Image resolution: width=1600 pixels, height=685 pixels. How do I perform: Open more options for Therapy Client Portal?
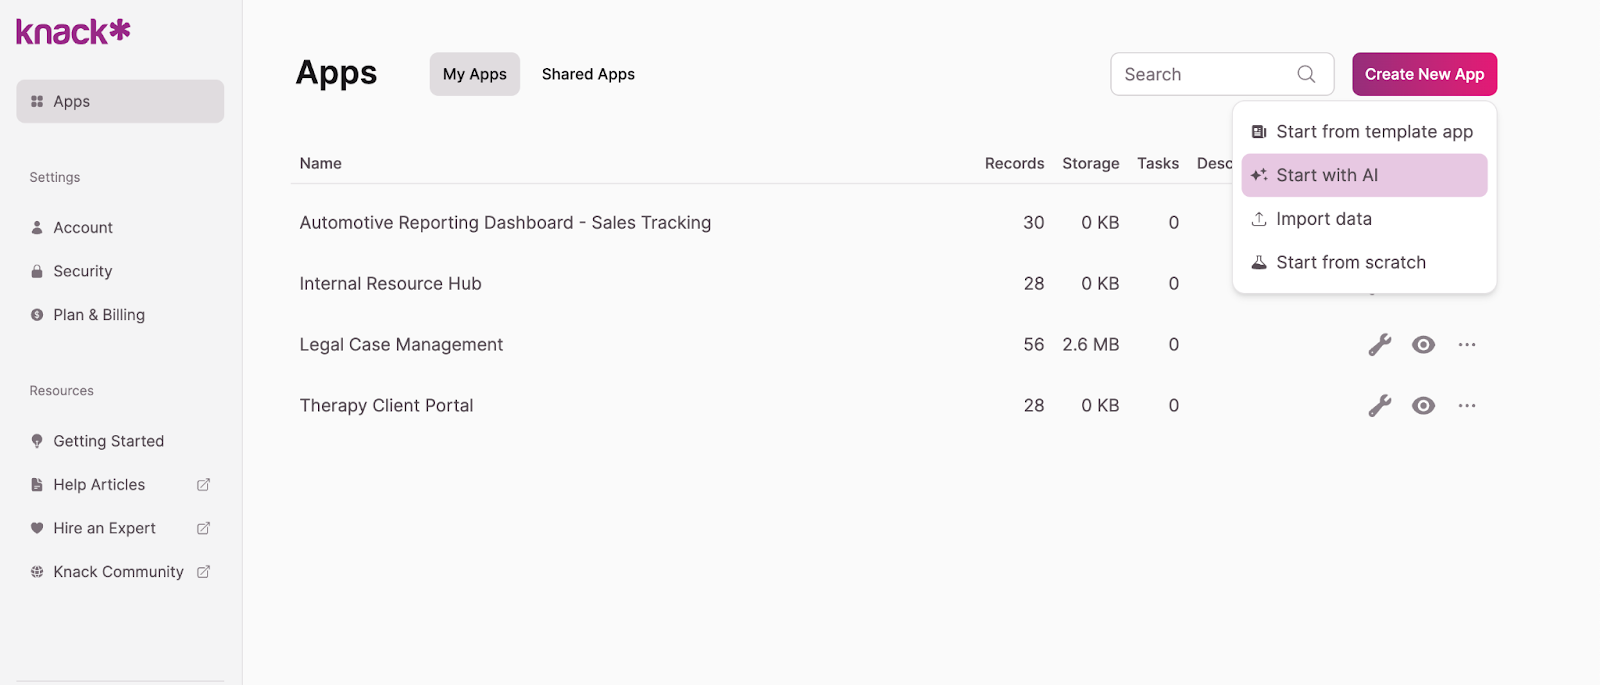[1467, 406]
